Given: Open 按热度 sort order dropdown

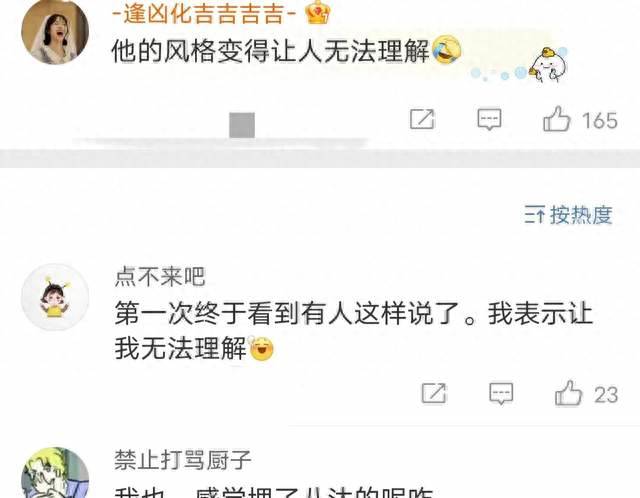Looking at the screenshot, I should pos(569,215).
